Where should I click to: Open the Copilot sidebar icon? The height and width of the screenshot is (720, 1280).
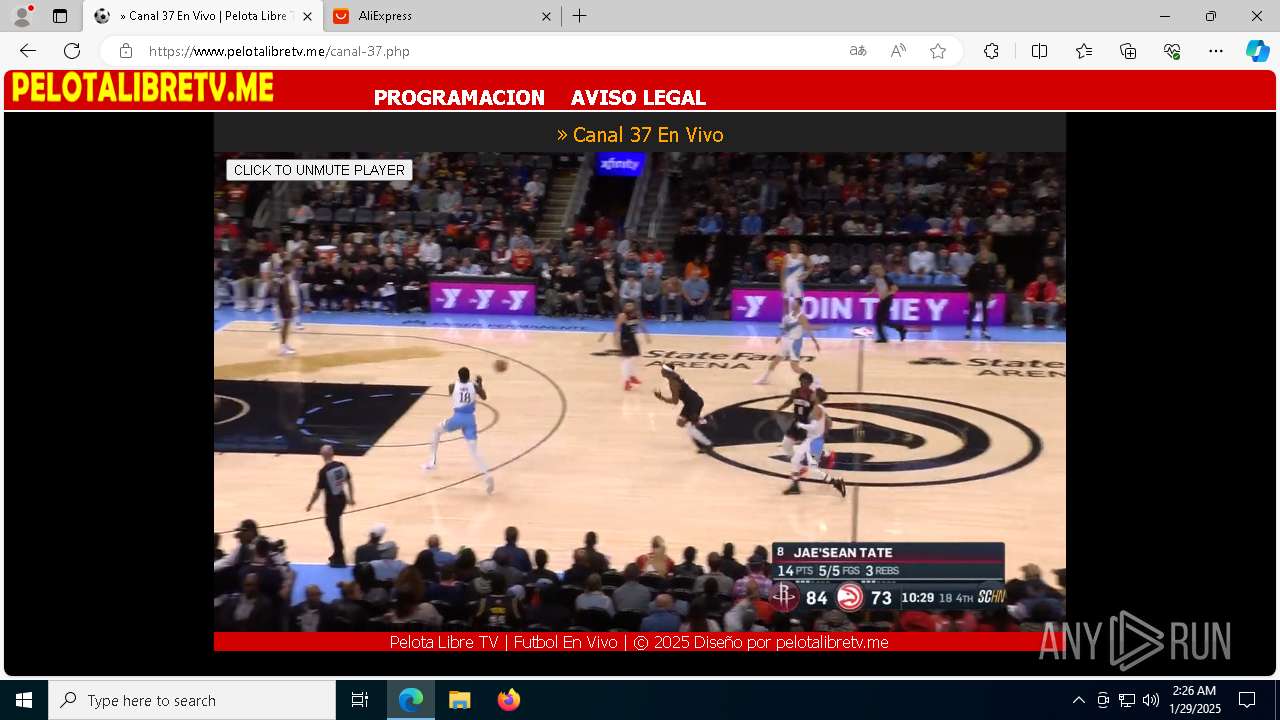(1257, 51)
